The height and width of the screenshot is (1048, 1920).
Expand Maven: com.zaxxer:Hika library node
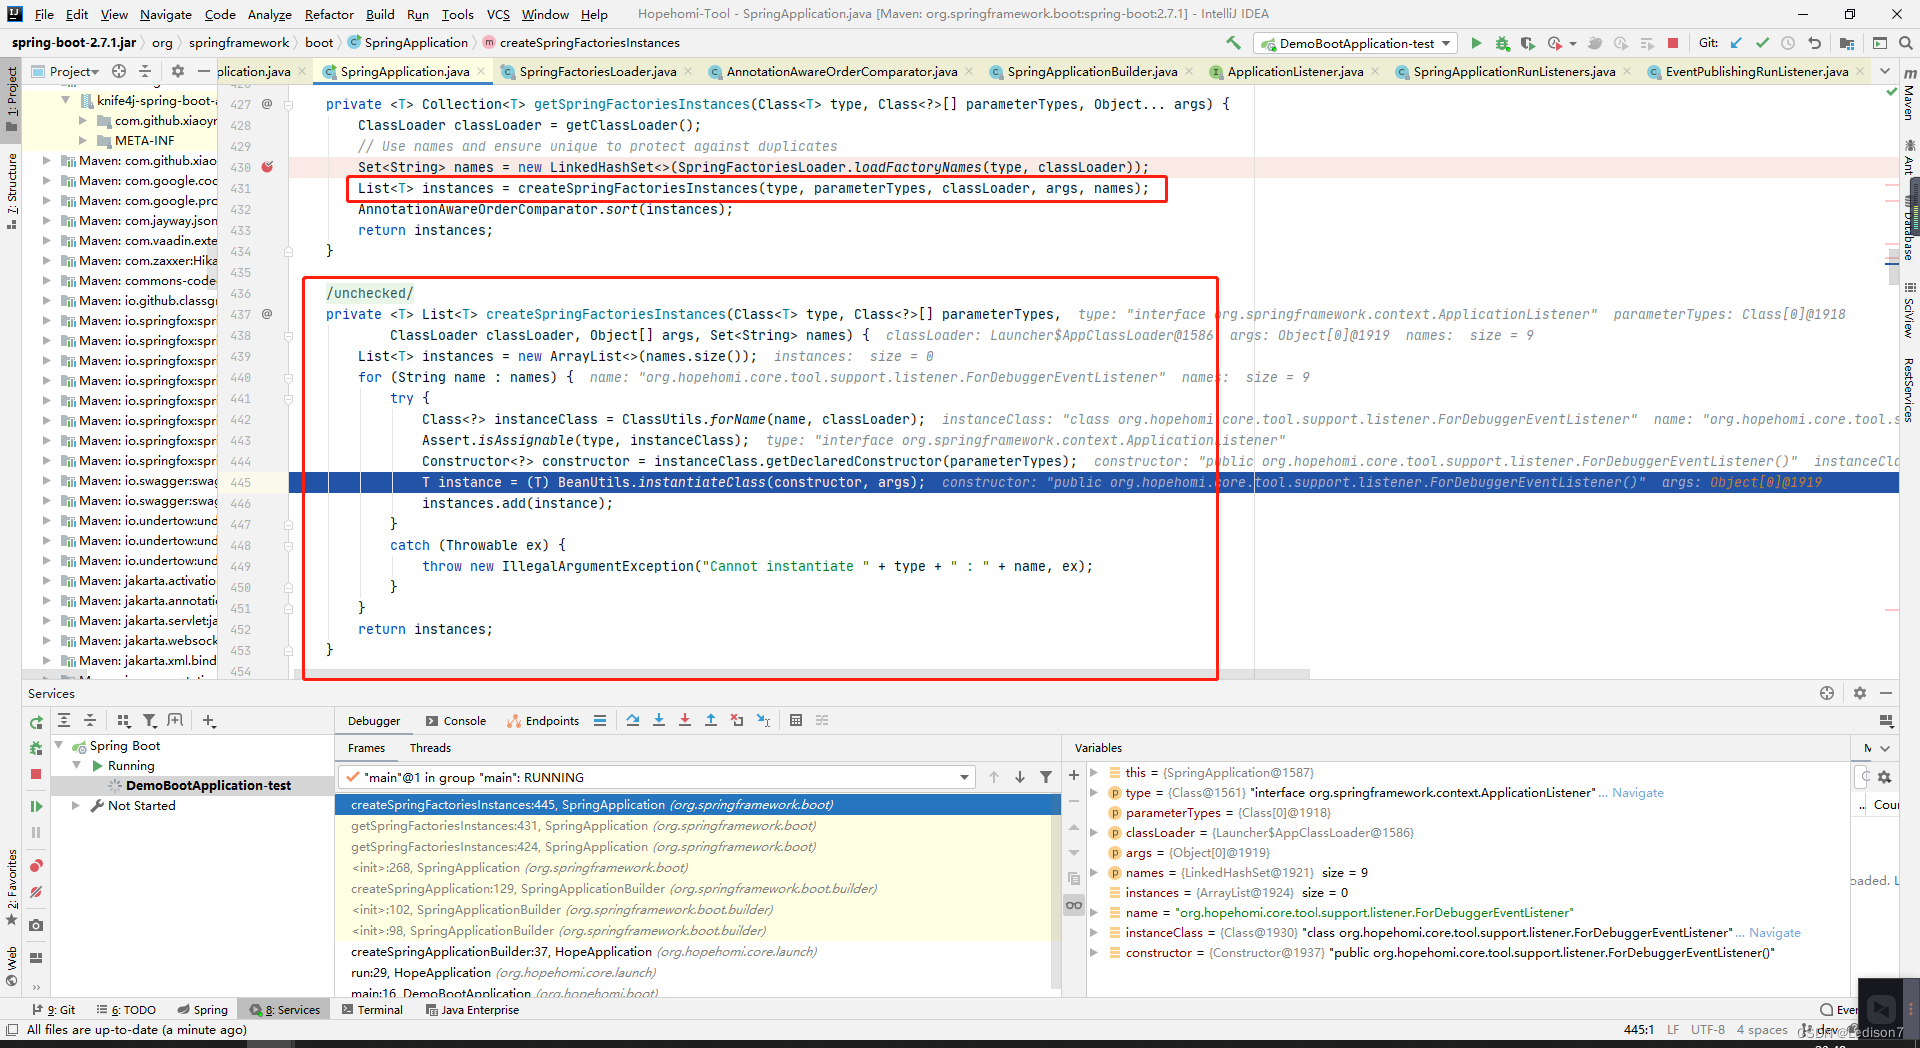pyautogui.click(x=46, y=260)
